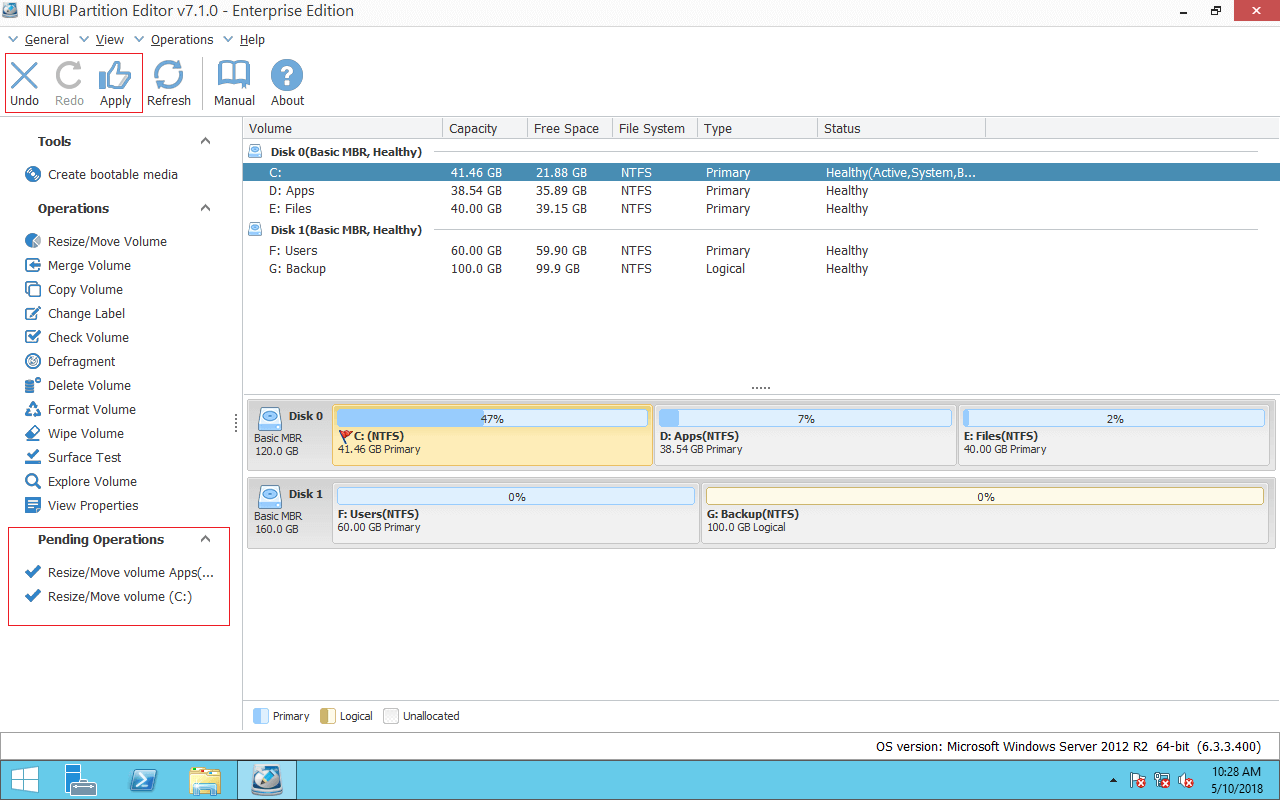Image resolution: width=1280 pixels, height=800 pixels.
Task: Sort by the Capacity column header
Action: point(485,128)
